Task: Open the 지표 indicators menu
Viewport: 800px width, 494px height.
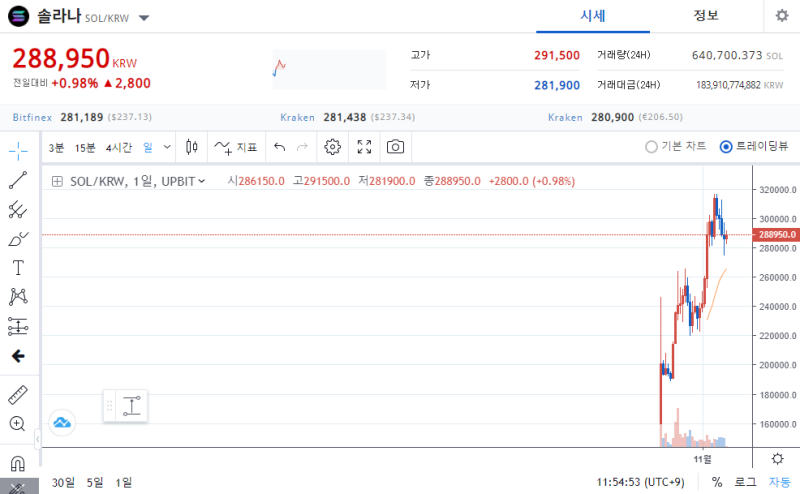Action: 236,147
